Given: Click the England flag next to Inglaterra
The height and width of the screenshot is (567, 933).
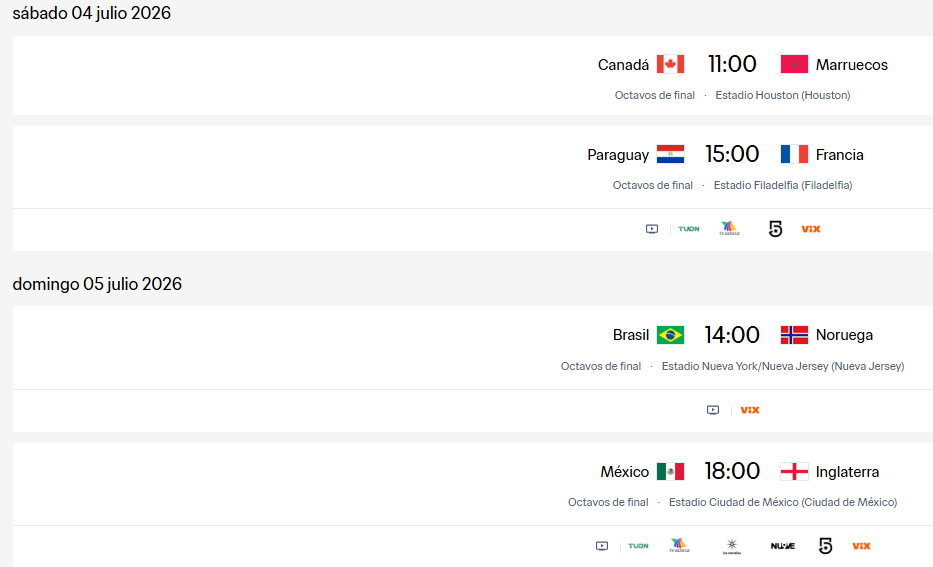Looking at the screenshot, I should 794,472.
